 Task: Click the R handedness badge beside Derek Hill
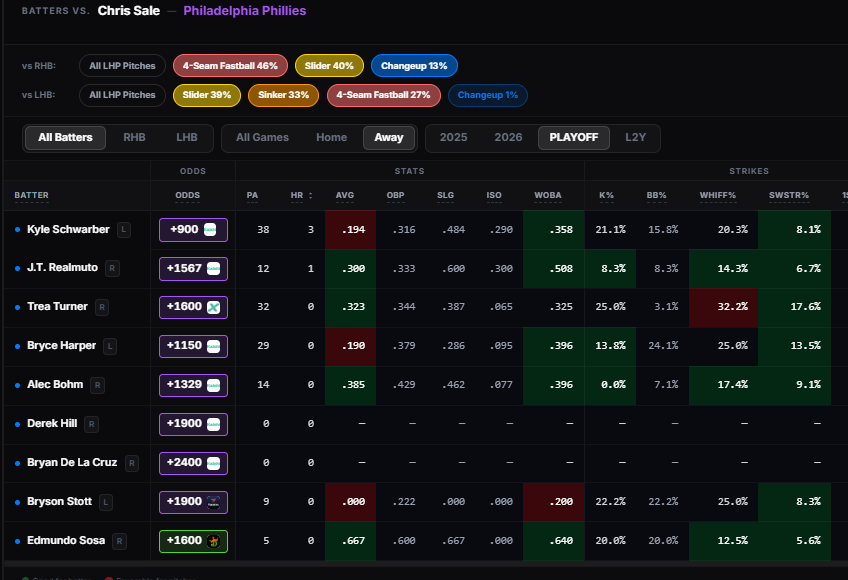pos(91,424)
